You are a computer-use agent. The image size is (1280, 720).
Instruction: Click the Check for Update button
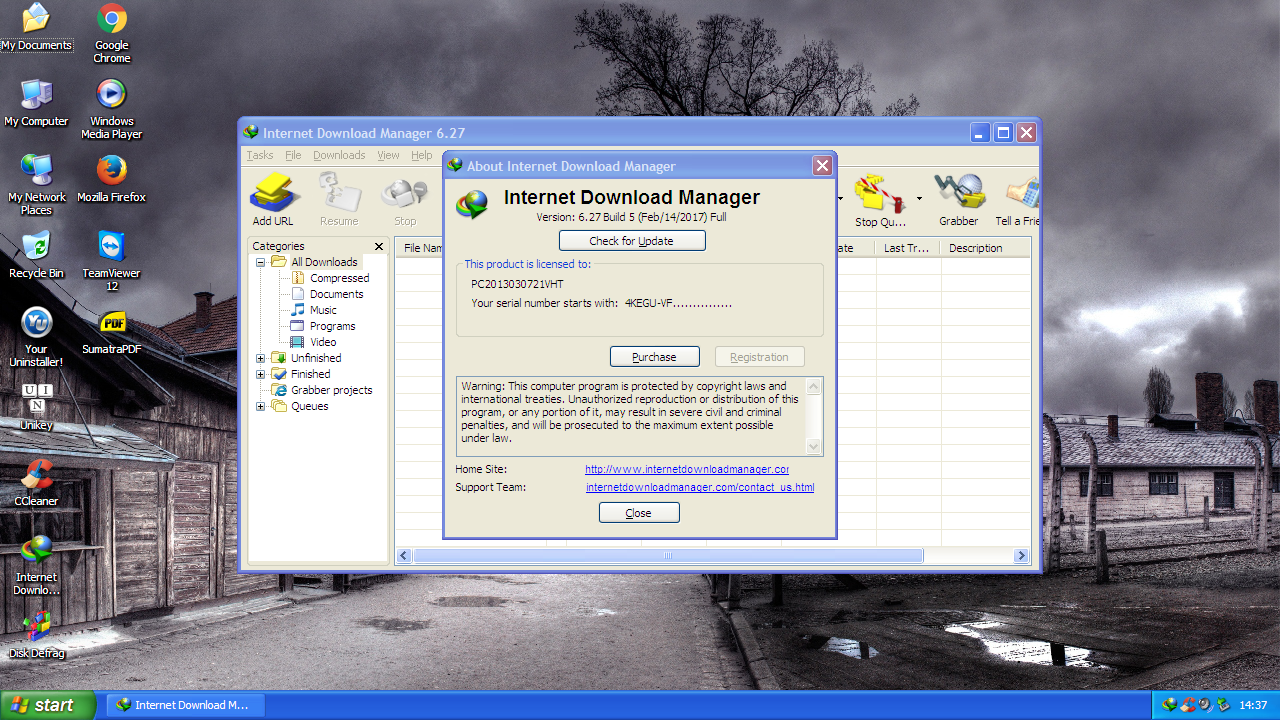tap(632, 241)
